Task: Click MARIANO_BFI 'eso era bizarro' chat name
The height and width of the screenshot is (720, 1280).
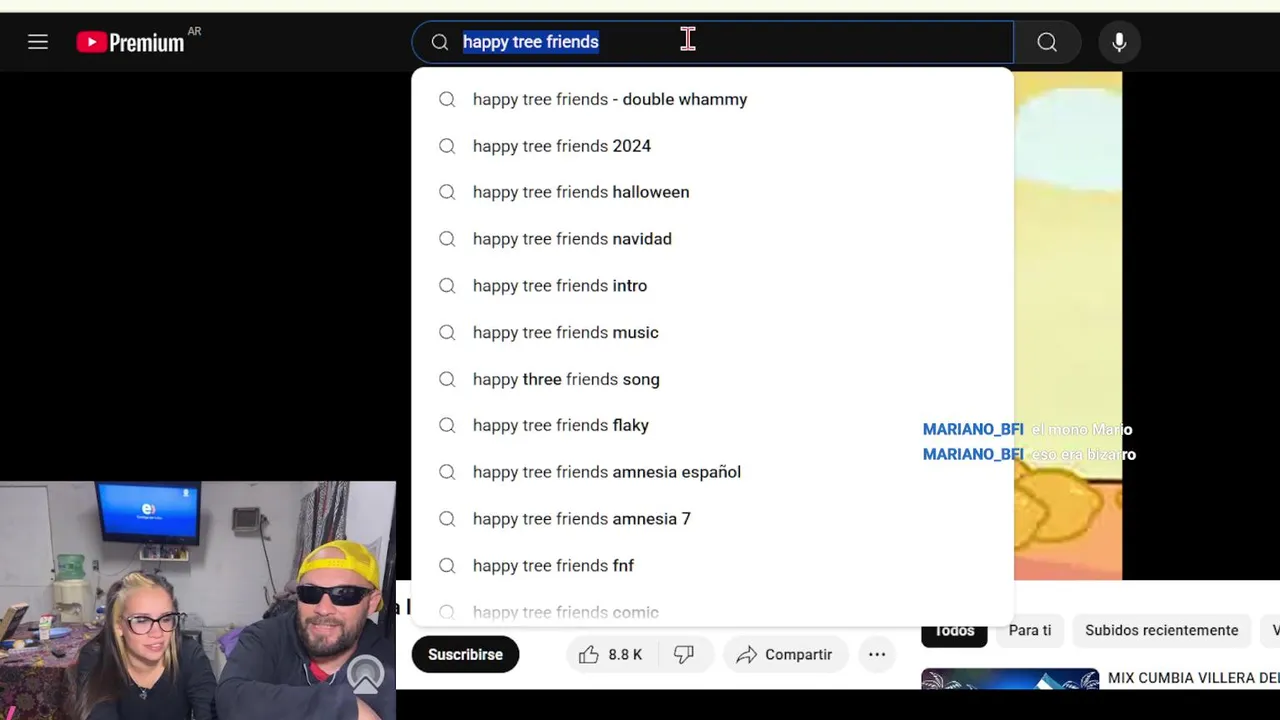Action: (973, 454)
